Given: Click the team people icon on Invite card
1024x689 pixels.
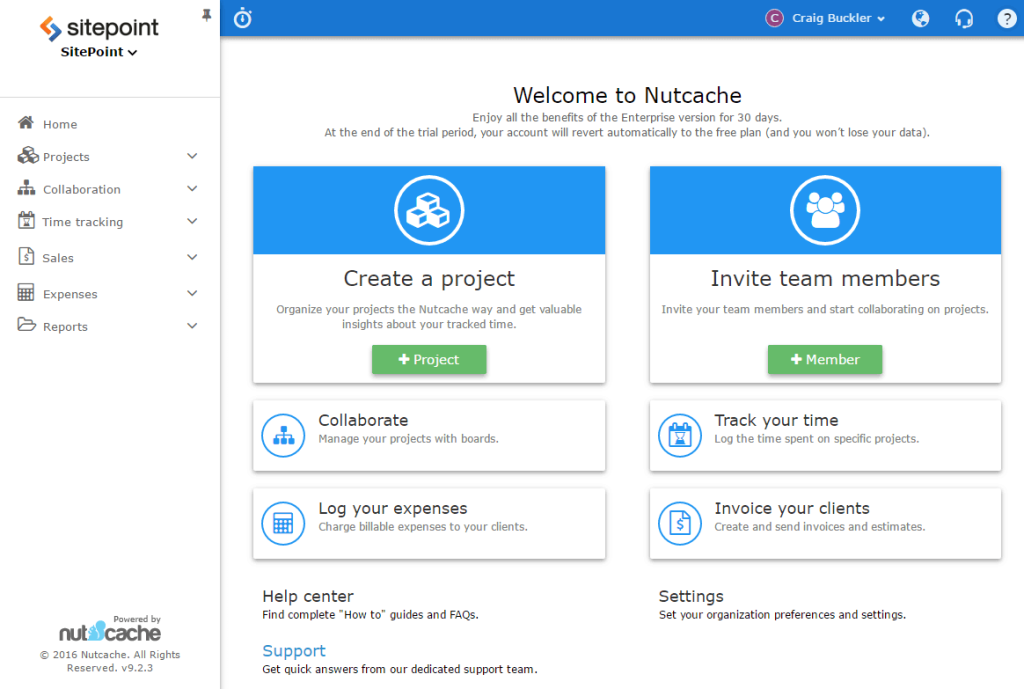Looking at the screenshot, I should click(825, 210).
